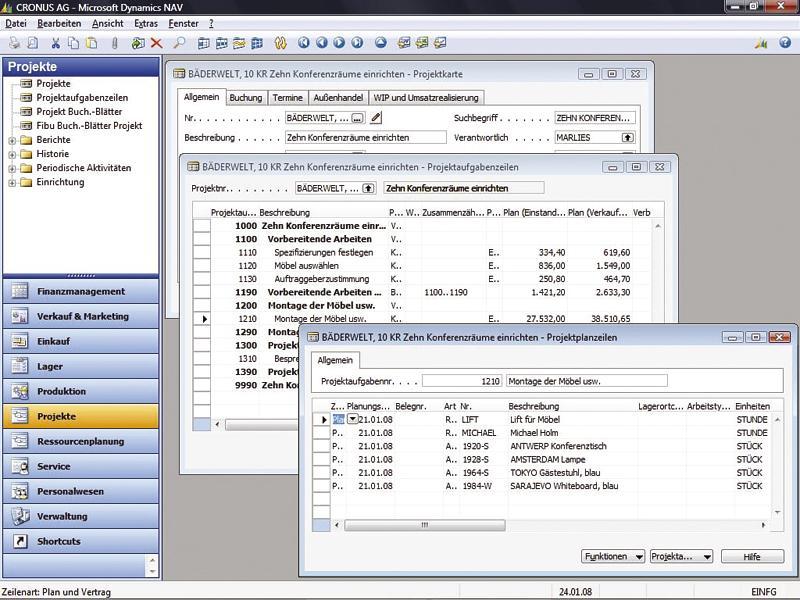This screenshot has width=800, height=600.
Task: Open the Projekta... dropdown button
Action: coord(681,556)
